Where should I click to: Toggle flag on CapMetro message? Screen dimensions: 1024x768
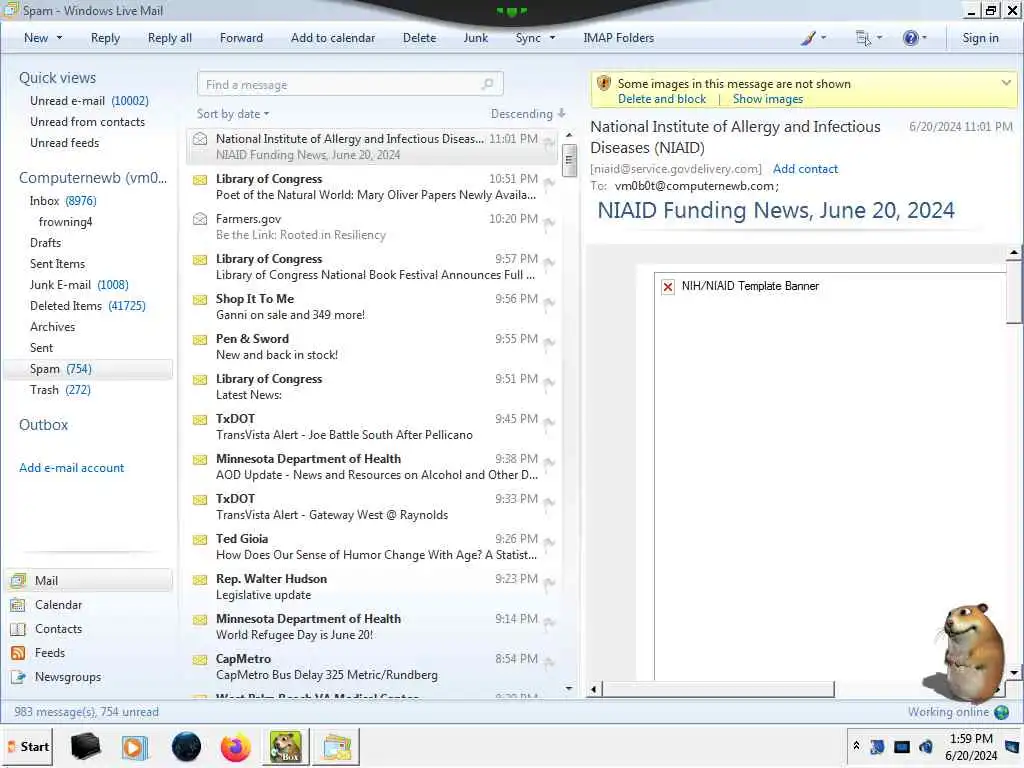tap(549, 663)
